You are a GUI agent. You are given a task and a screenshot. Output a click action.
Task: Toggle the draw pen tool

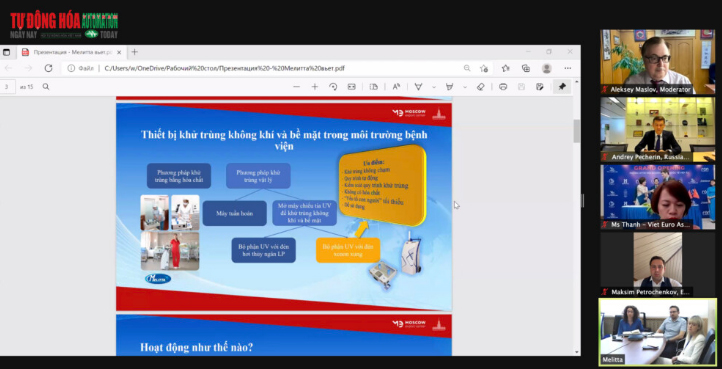click(419, 87)
